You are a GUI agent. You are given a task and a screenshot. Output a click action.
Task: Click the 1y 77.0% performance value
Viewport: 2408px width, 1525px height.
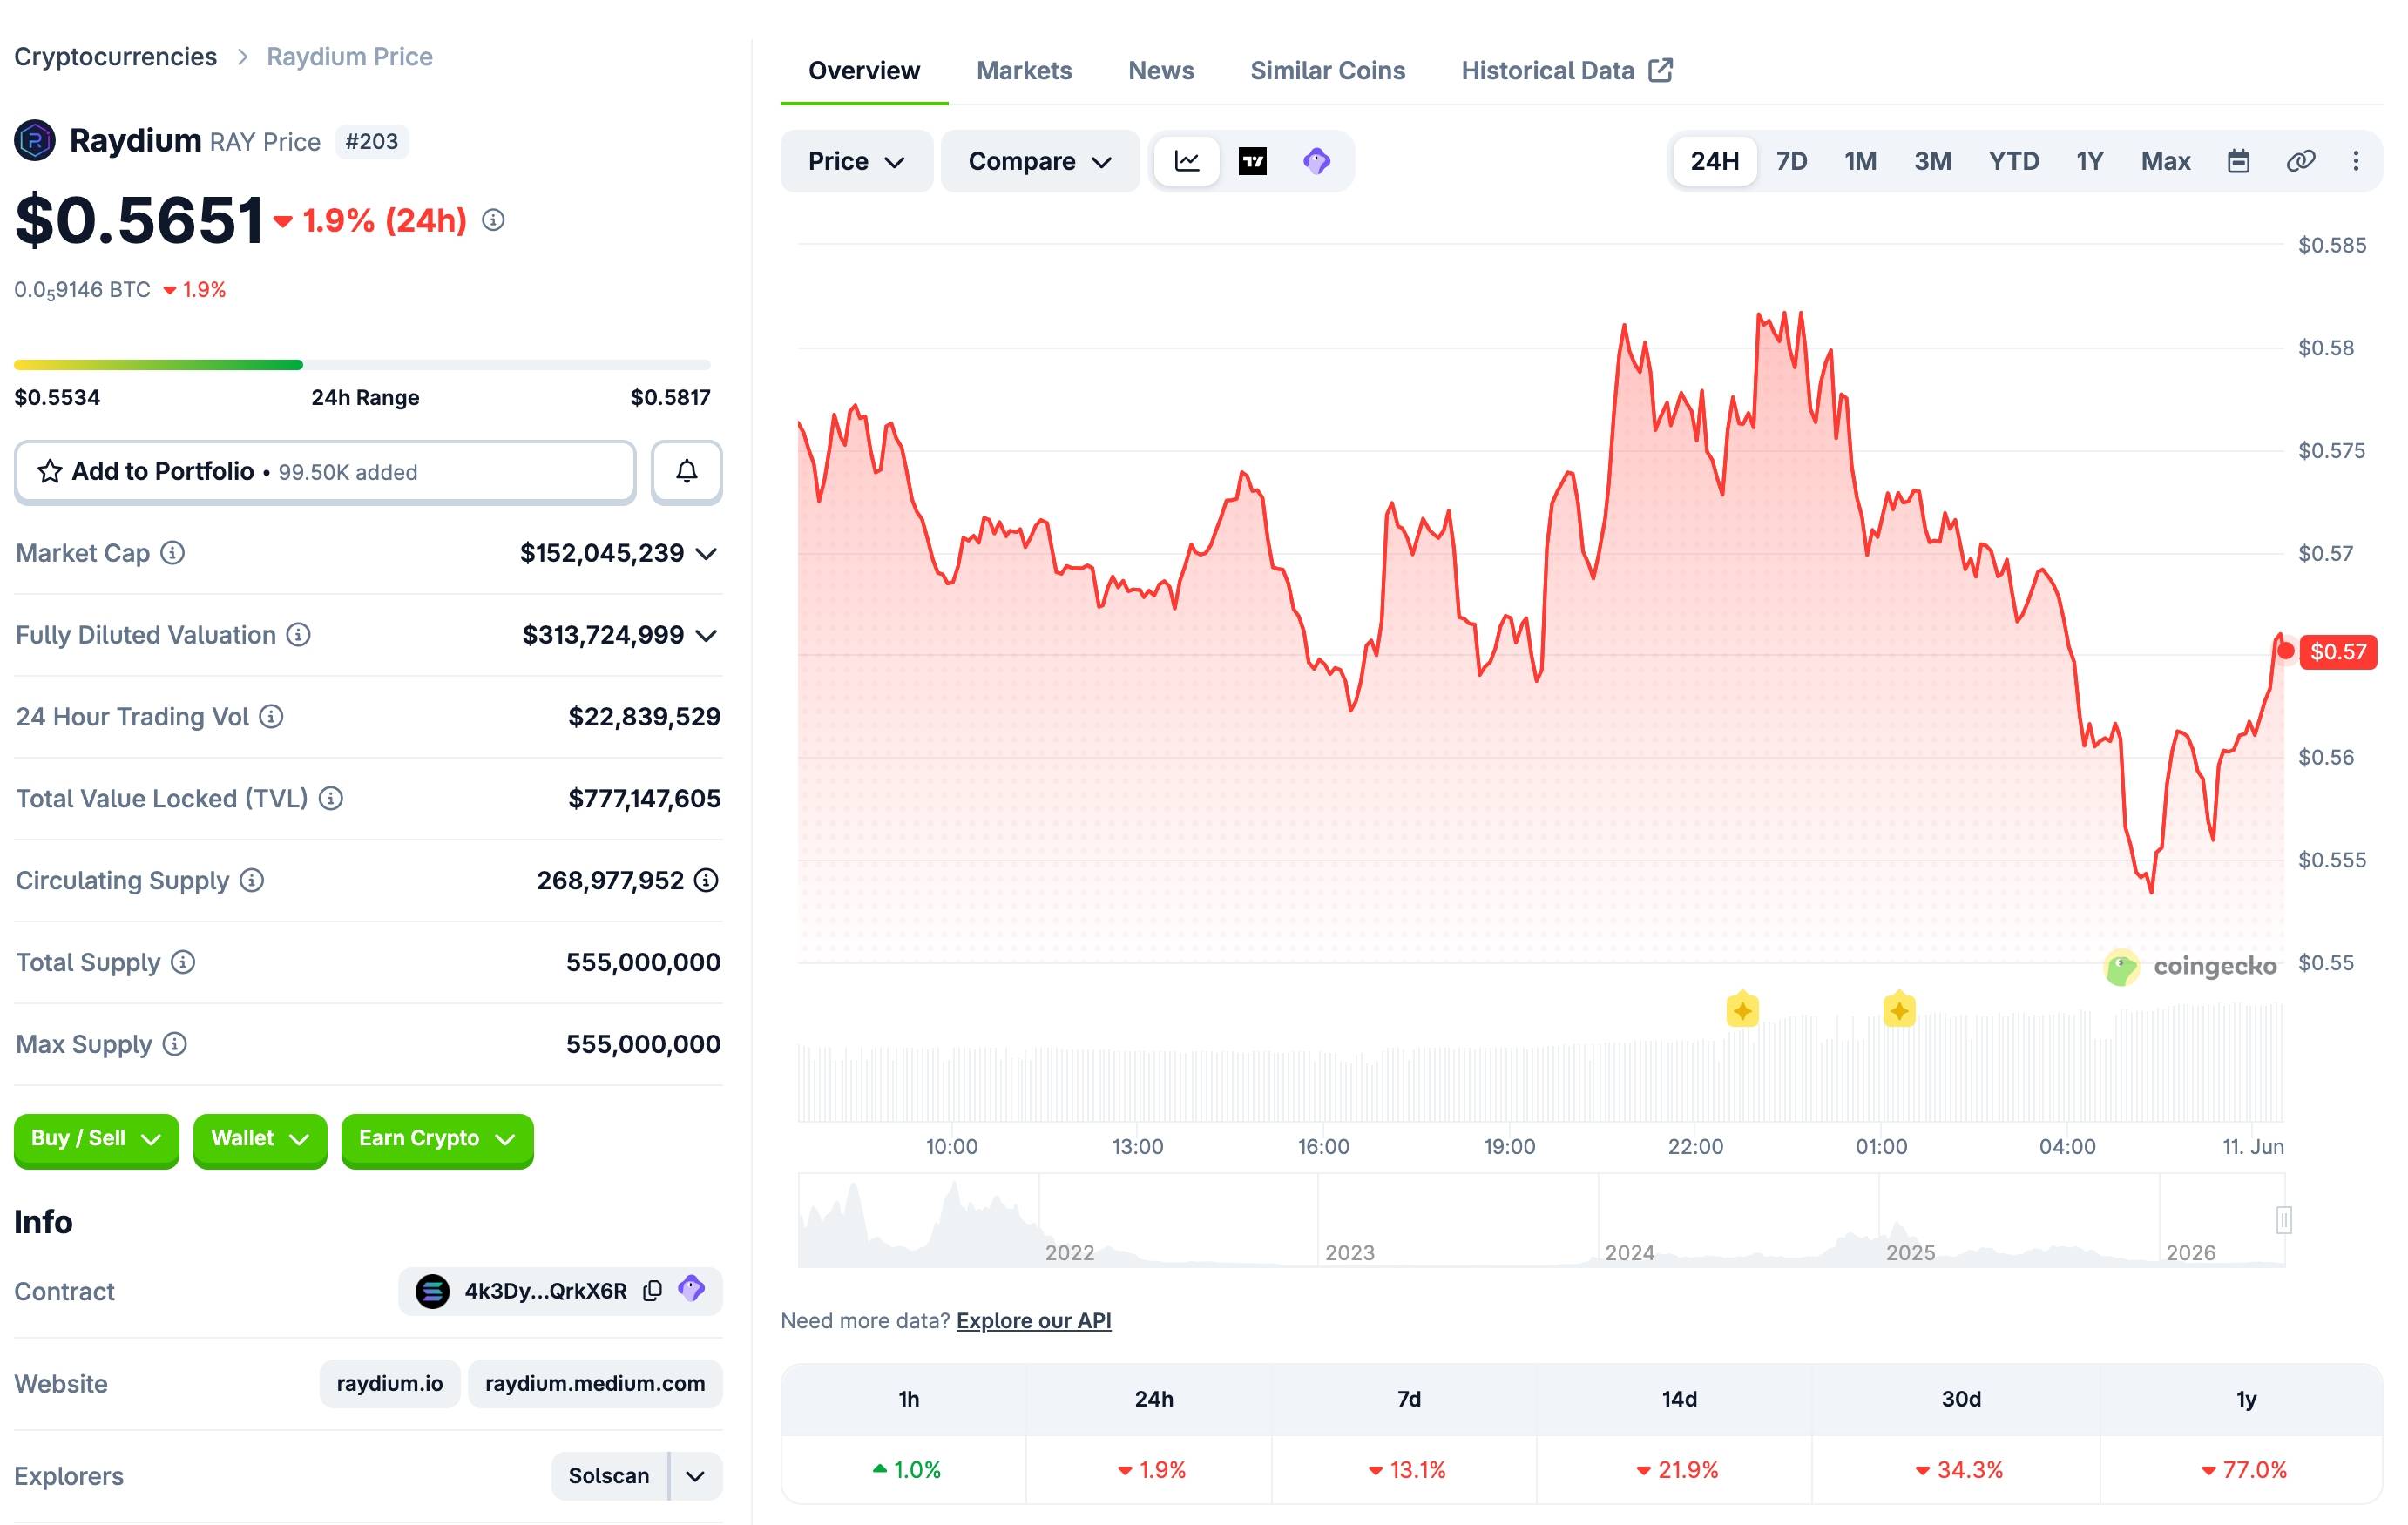[2244, 1469]
